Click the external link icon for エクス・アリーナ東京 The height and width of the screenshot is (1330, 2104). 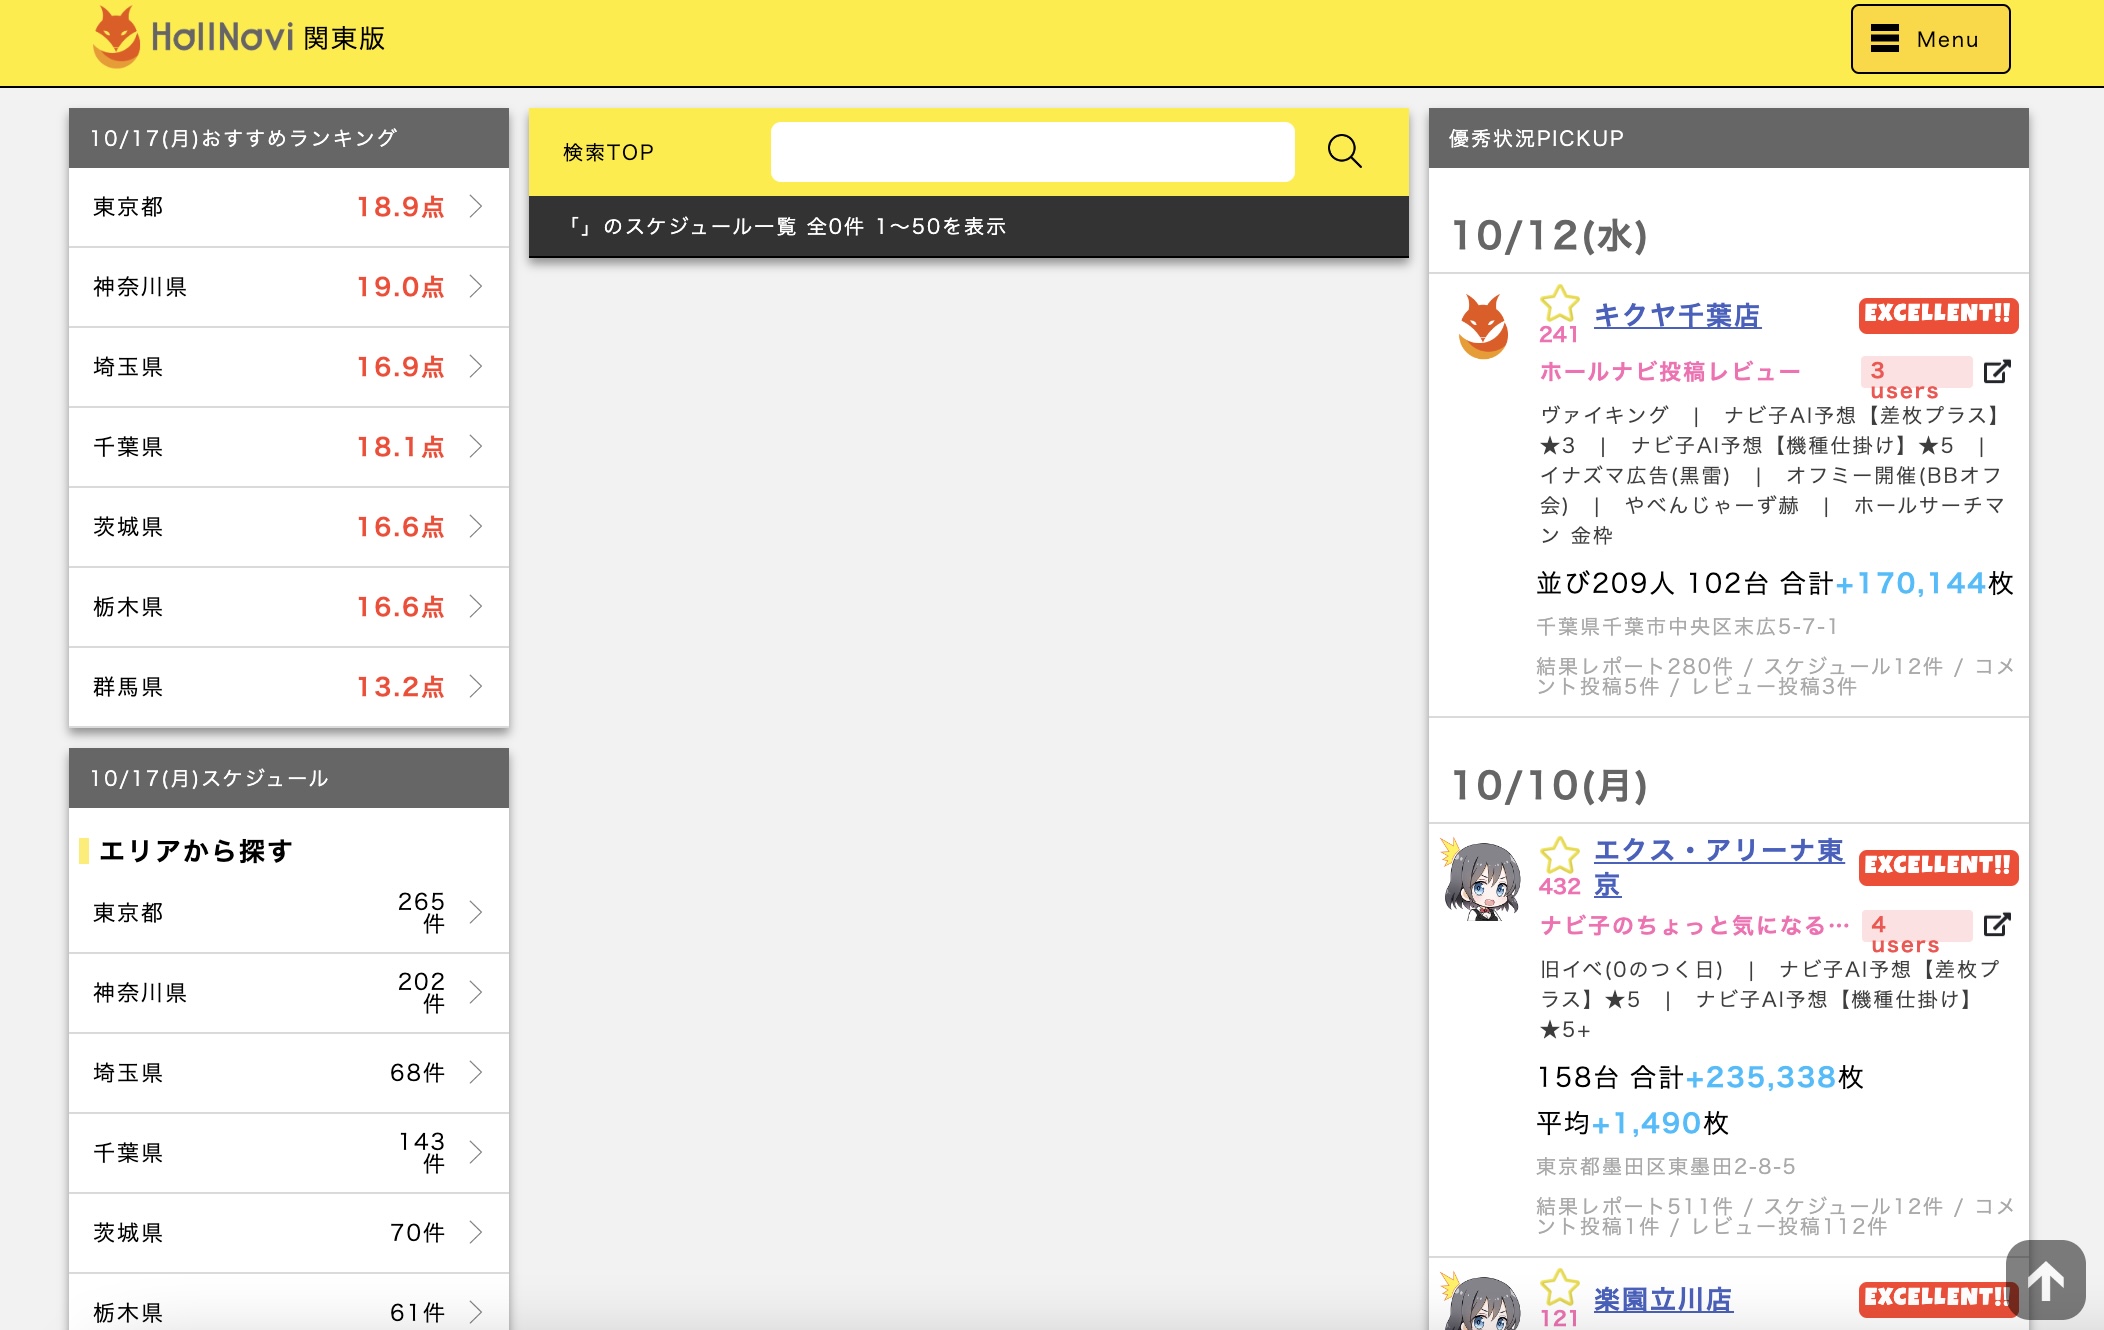tap(1996, 925)
